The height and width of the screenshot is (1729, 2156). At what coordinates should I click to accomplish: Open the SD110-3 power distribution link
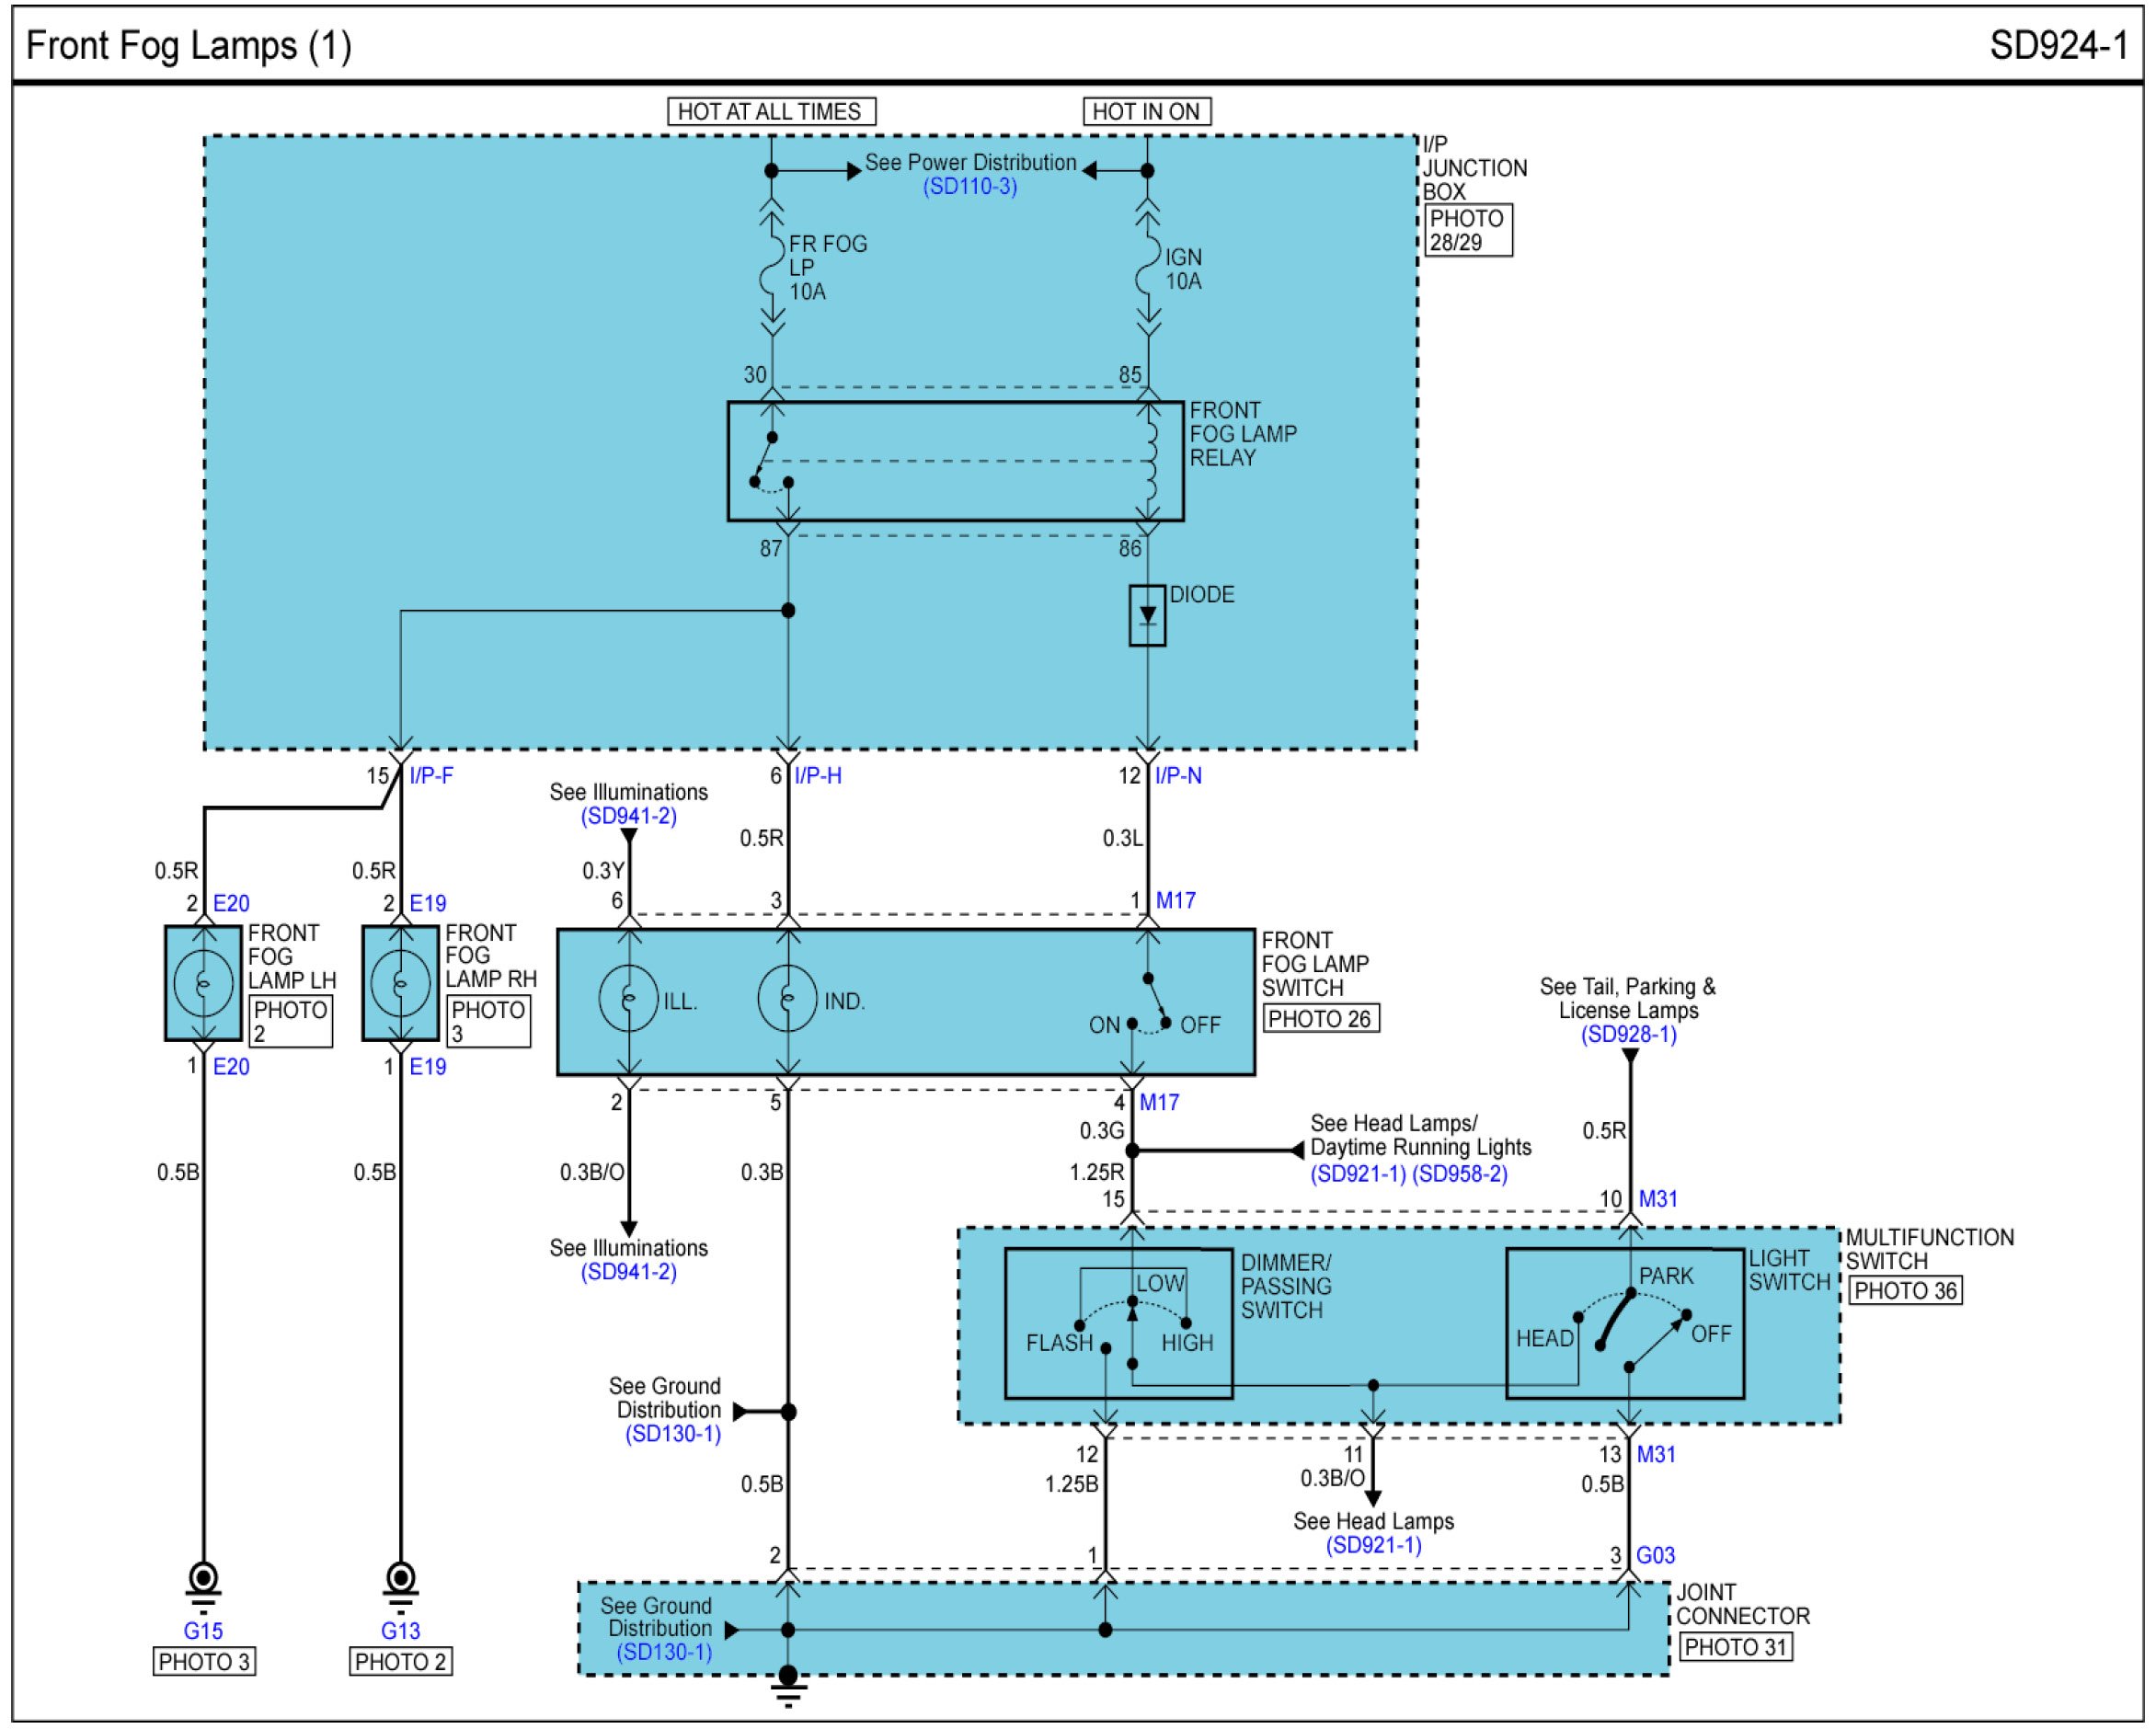969,187
